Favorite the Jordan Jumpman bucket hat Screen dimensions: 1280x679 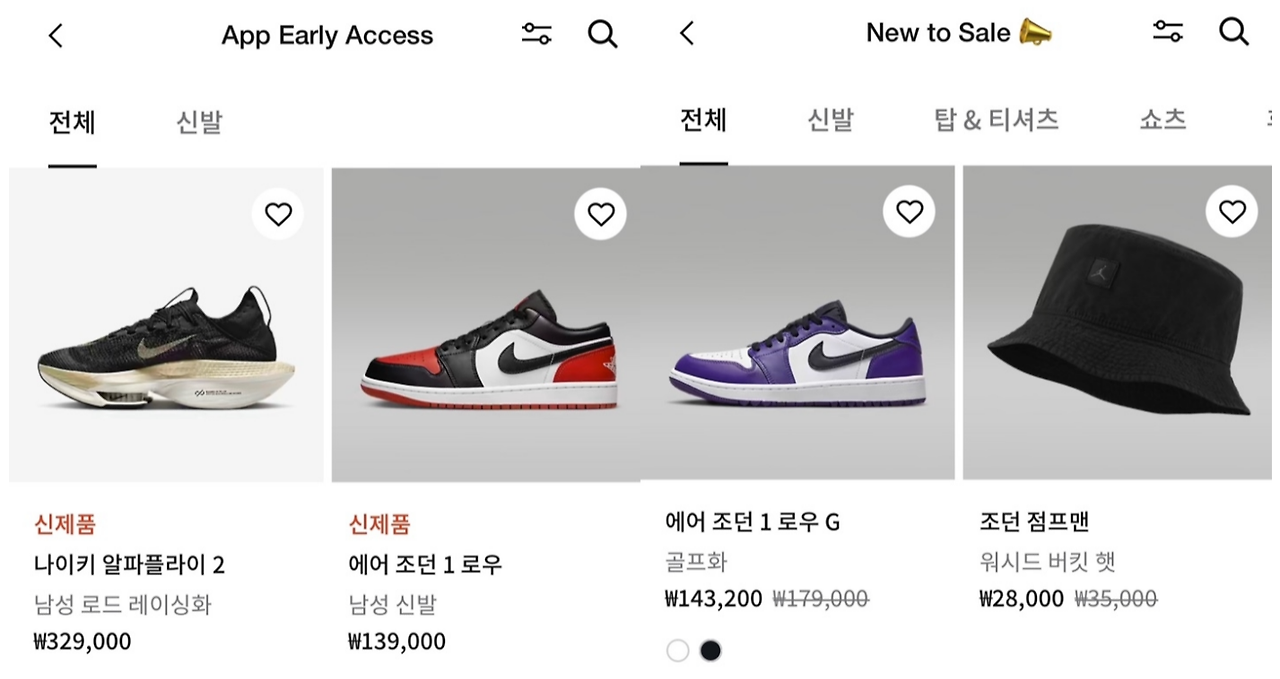tap(1232, 212)
